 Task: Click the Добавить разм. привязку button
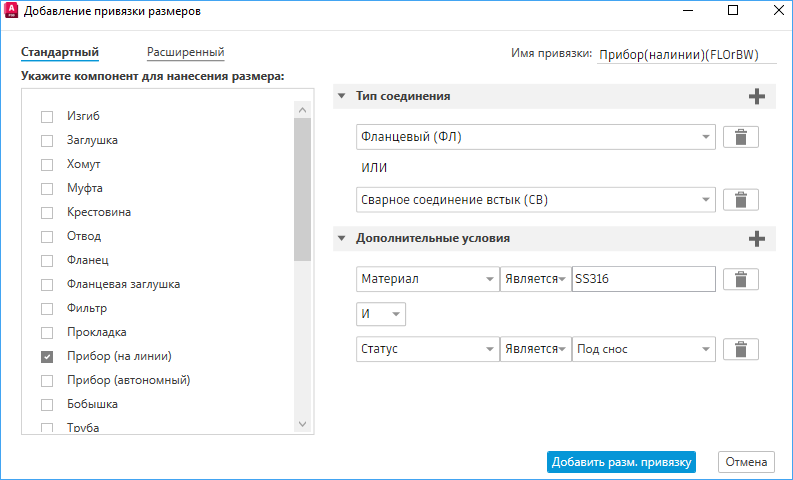point(621,462)
